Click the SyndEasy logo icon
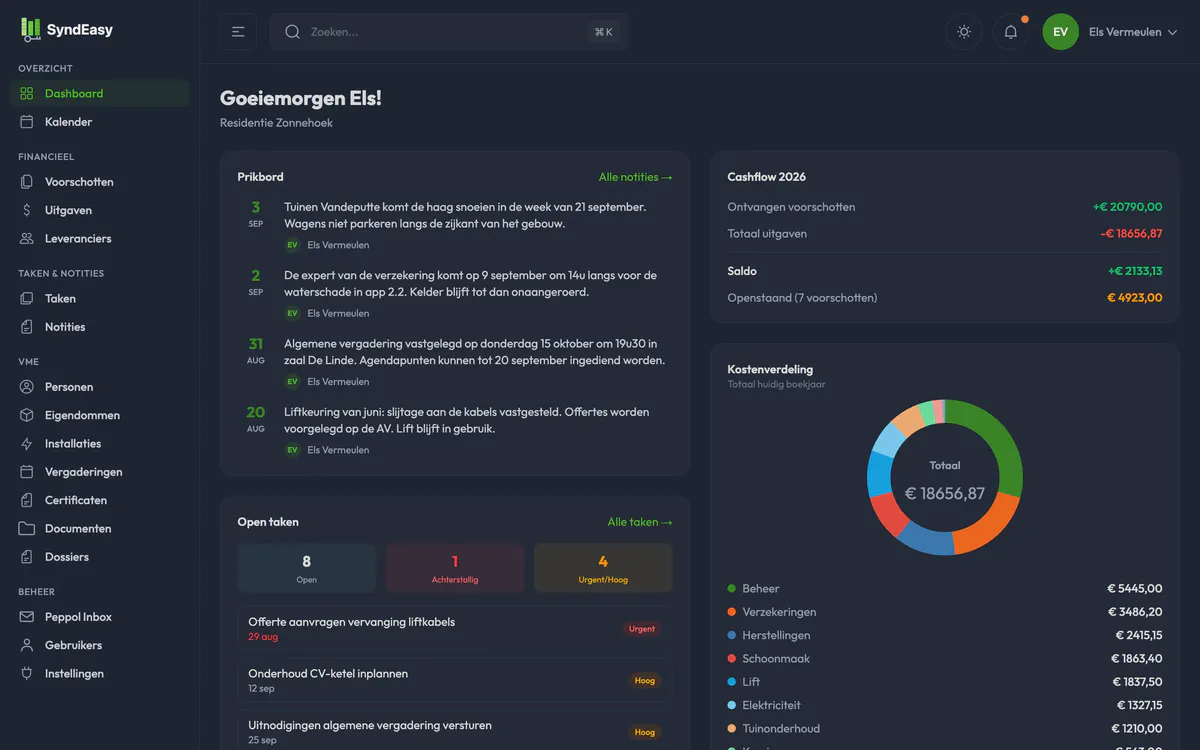The height and width of the screenshot is (750, 1200). tap(31, 30)
